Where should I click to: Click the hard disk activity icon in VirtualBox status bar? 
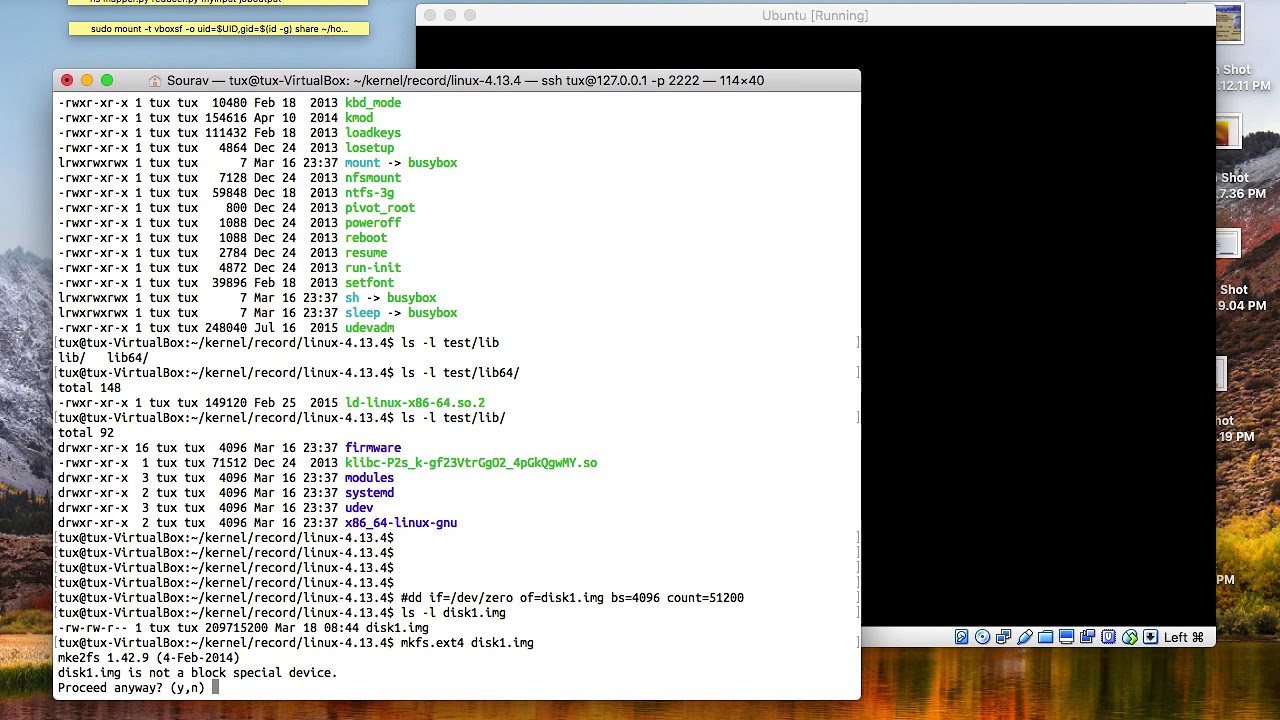click(x=961, y=637)
